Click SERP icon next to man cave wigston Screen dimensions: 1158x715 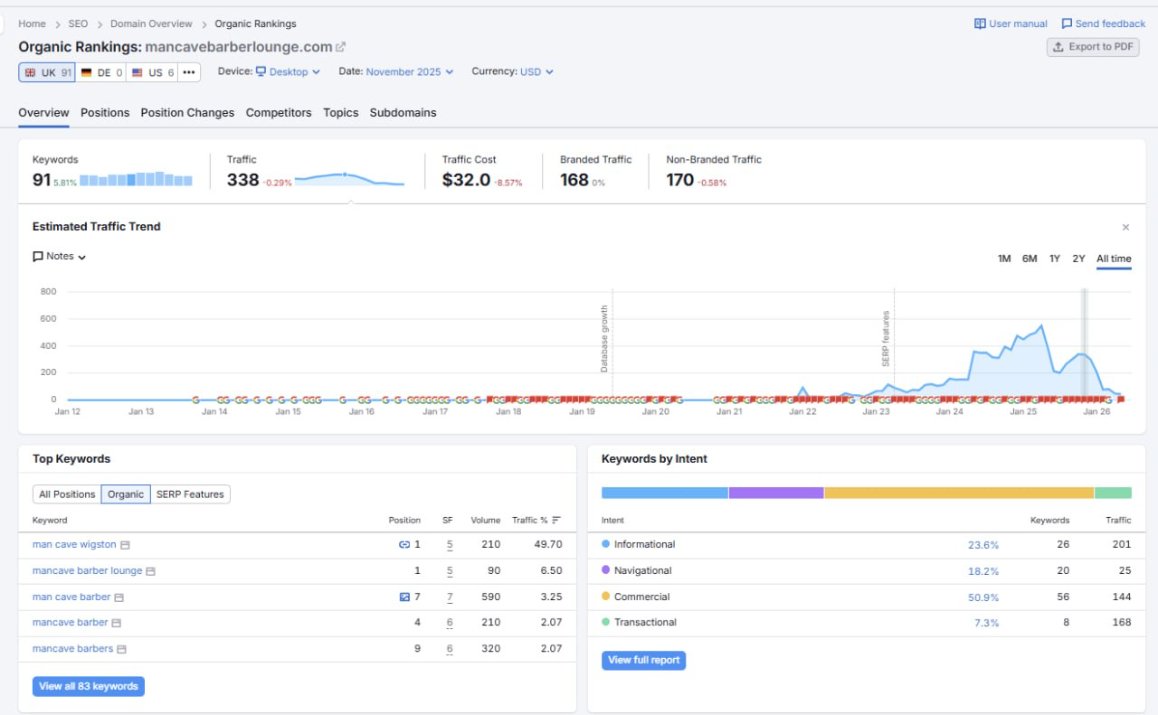126,545
